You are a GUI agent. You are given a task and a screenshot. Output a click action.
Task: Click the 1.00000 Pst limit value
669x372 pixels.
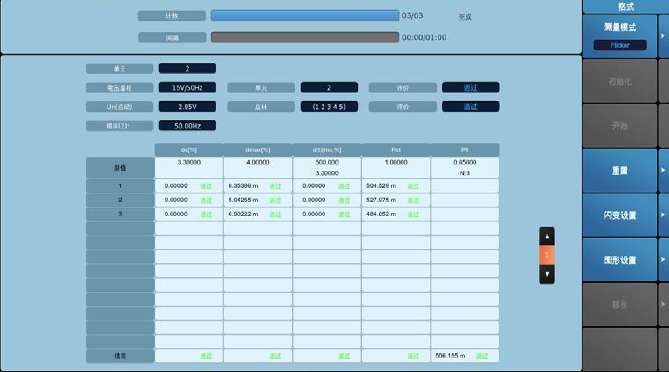[396, 163]
